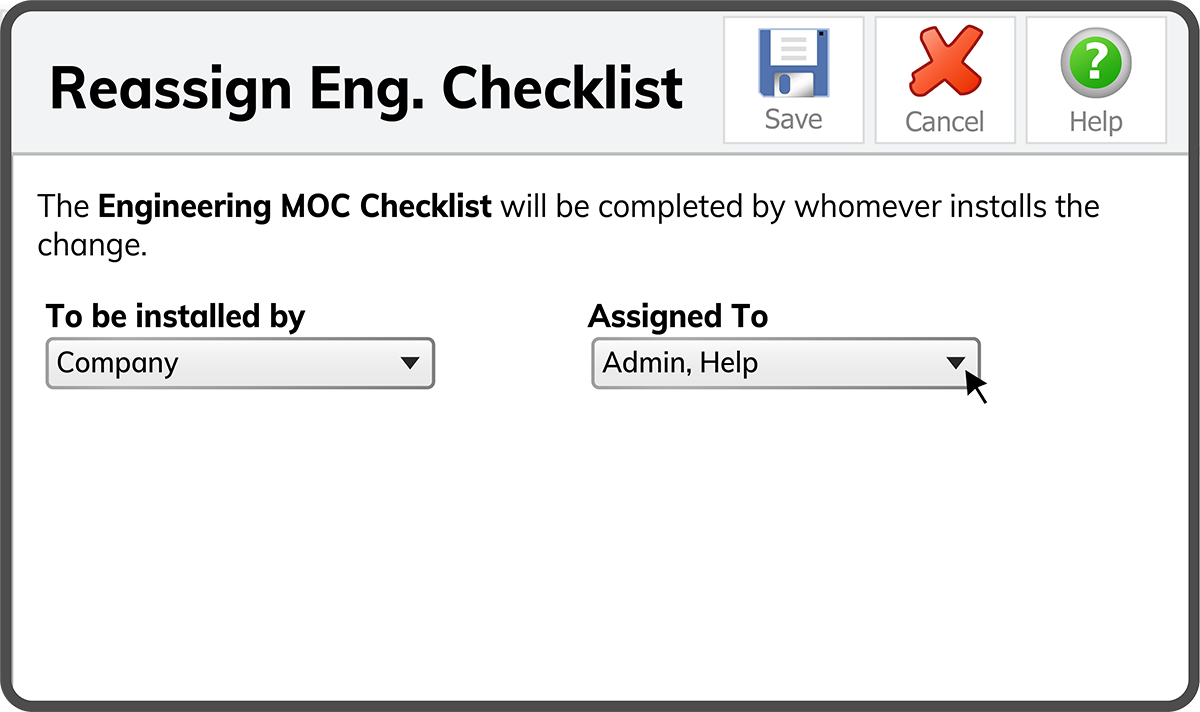The image size is (1200, 712).
Task: Open the "To be installed by" dropdown
Action: [240, 363]
